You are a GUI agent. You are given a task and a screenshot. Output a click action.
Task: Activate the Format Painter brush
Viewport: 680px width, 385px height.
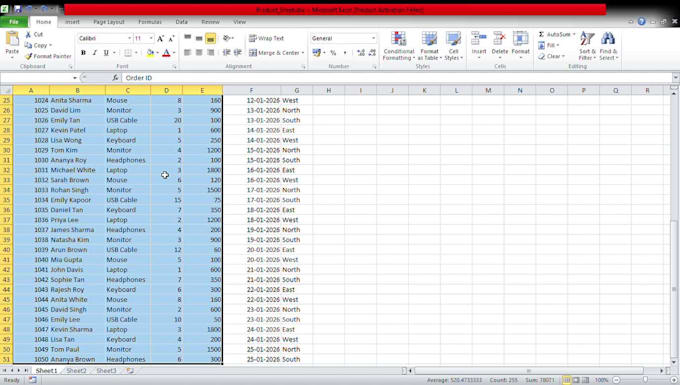coord(29,56)
